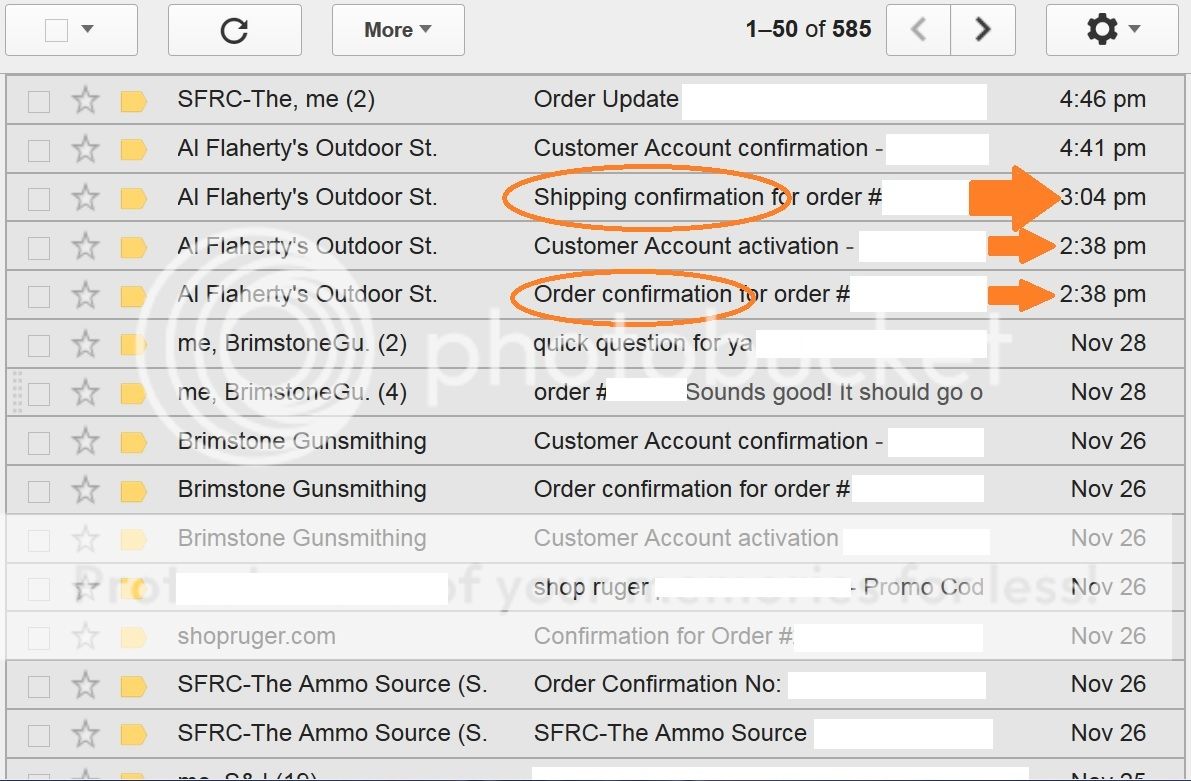Open the select-all checkbox dropdown arrow
The height and width of the screenshot is (781, 1191).
click(88, 30)
